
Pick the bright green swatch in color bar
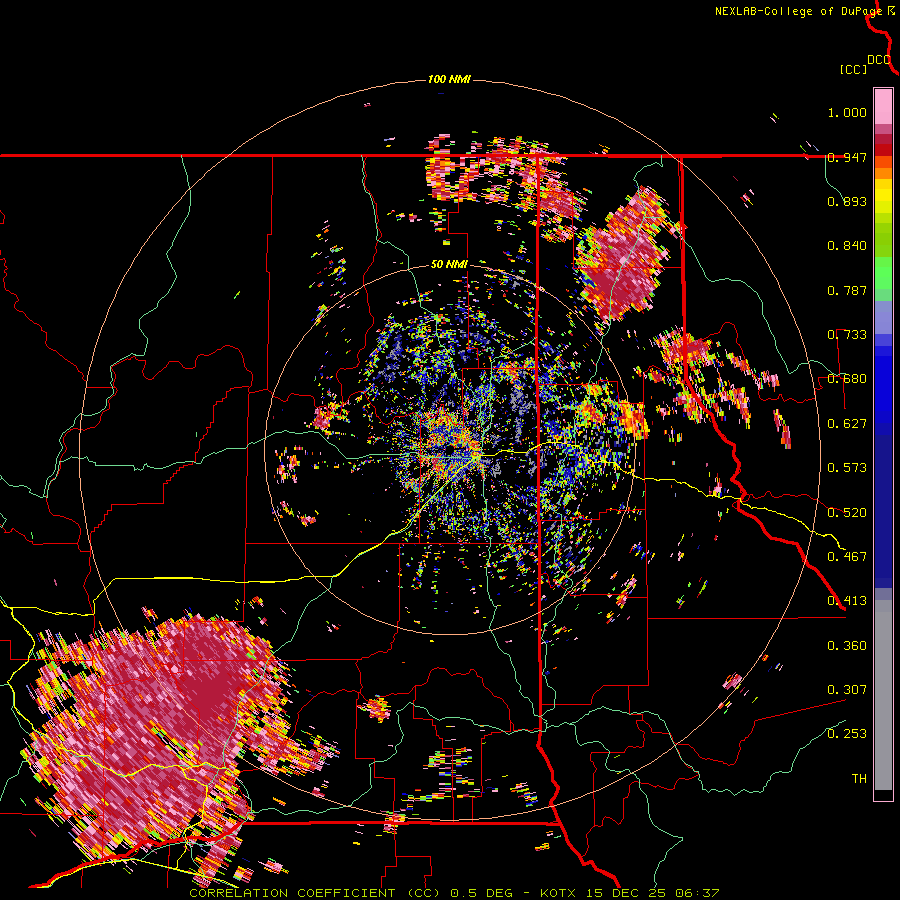point(883,273)
